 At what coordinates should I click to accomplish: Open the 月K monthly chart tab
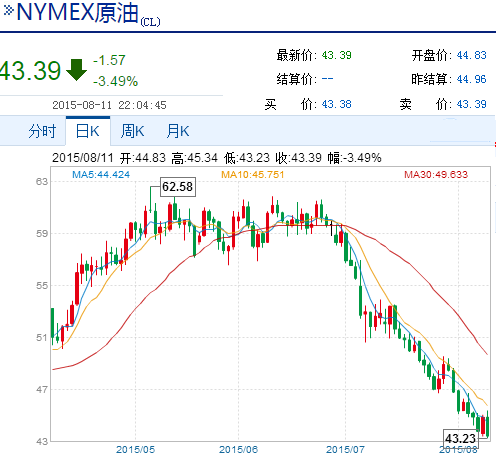click(x=178, y=131)
